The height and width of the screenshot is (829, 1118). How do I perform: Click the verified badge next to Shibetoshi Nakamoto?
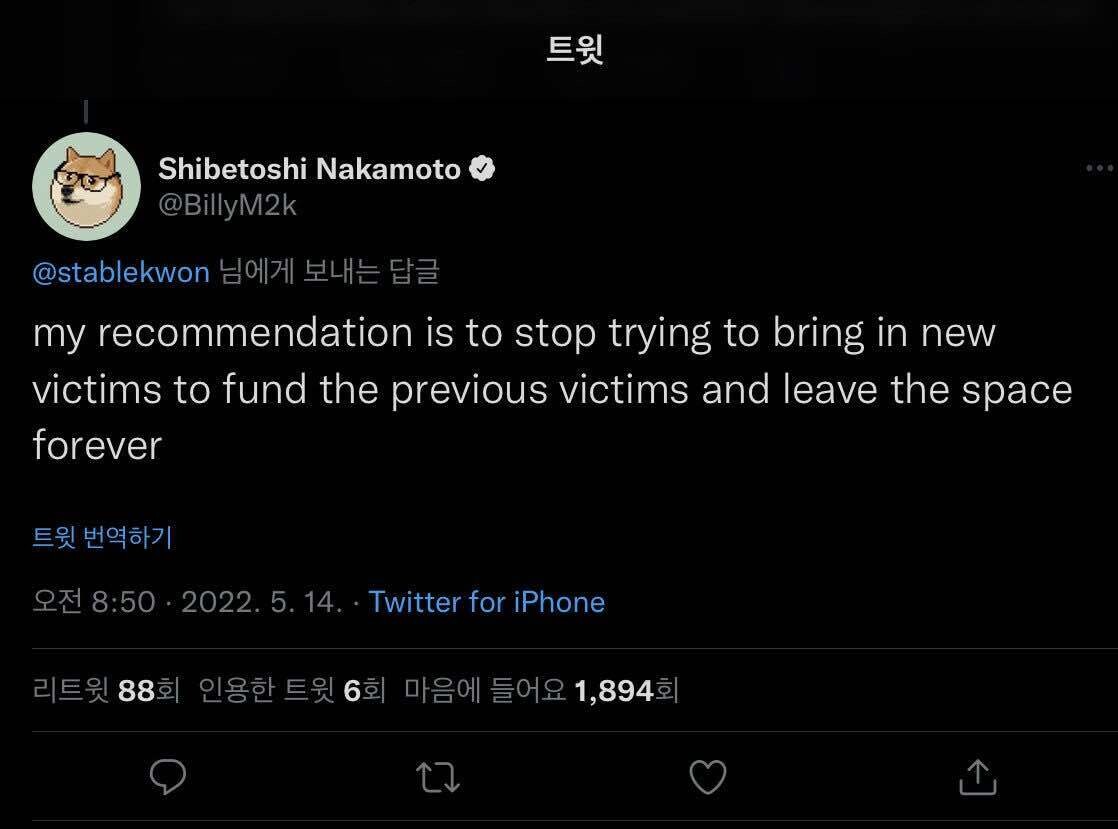click(483, 168)
